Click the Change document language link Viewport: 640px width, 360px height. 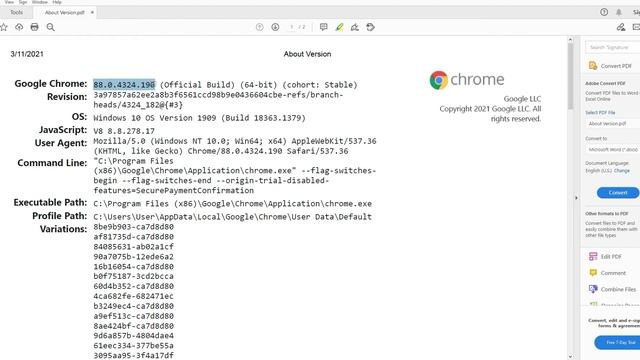click(622, 171)
